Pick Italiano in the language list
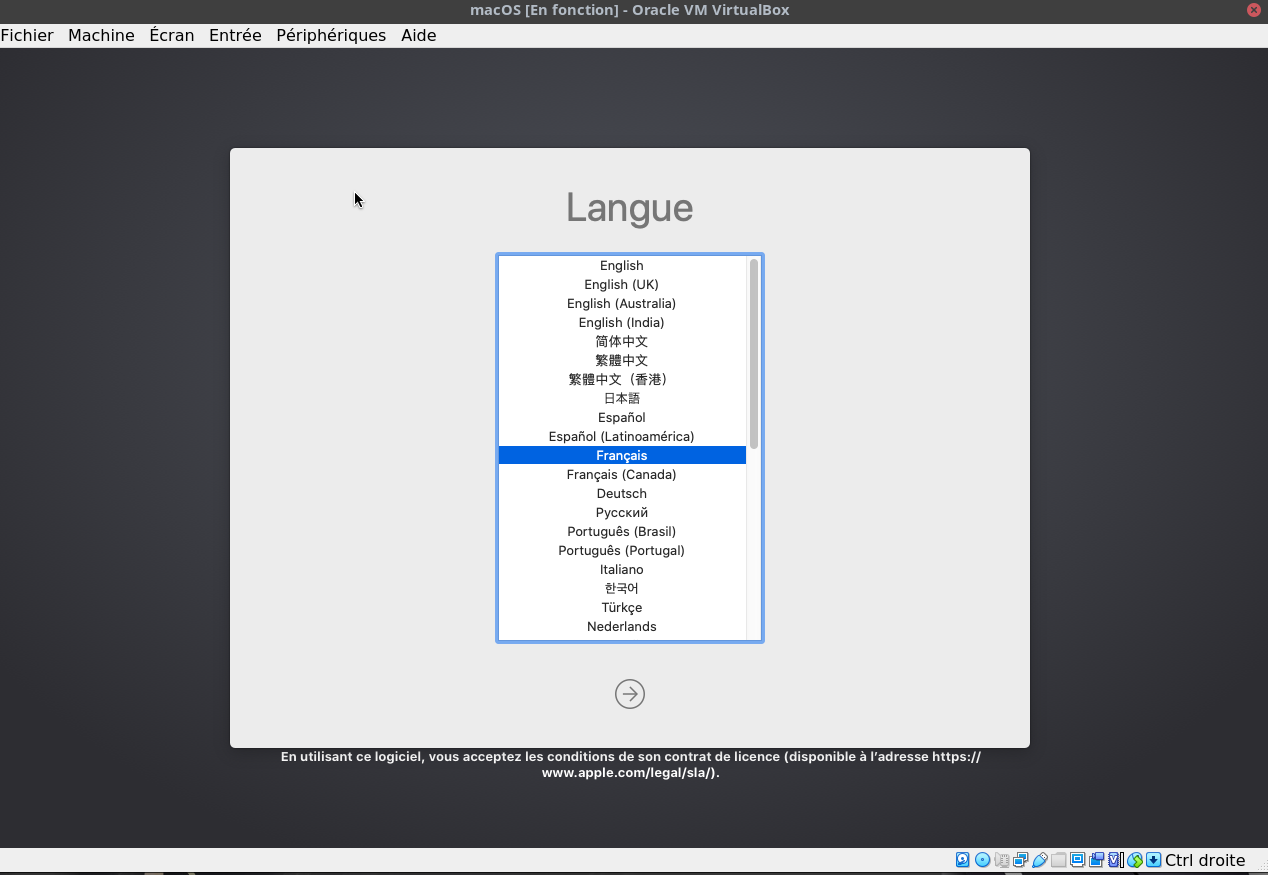Viewport: 1268px width, 875px height. 621,569
